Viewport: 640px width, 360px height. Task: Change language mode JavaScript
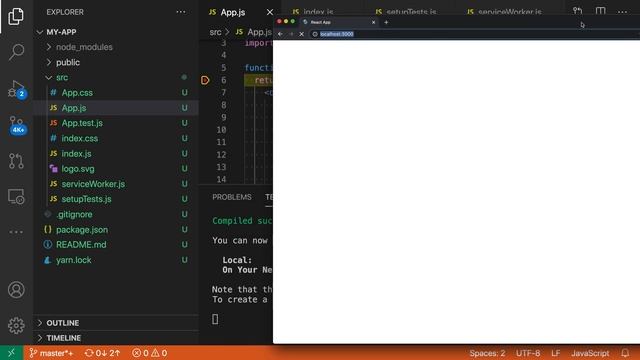590,353
